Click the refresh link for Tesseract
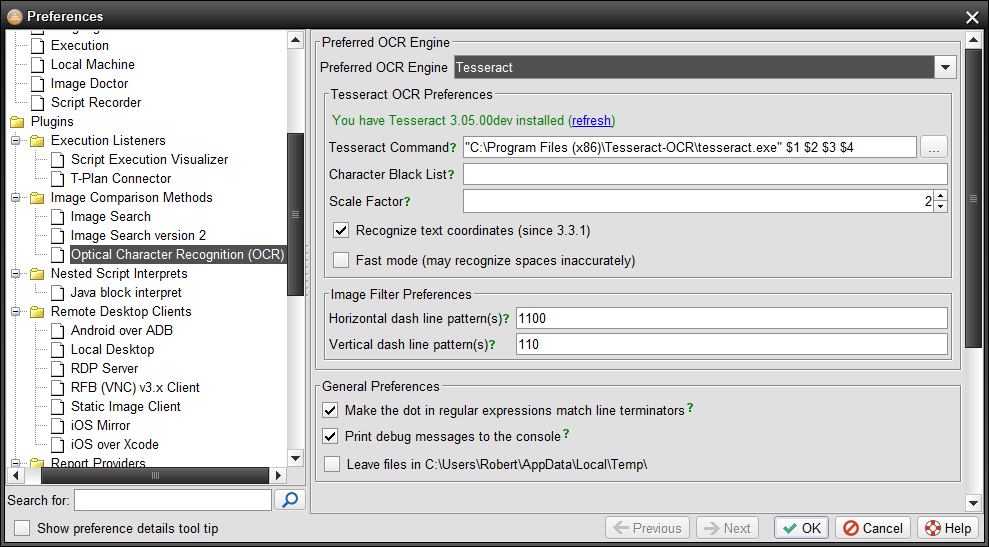This screenshot has width=989, height=547. 591,120
